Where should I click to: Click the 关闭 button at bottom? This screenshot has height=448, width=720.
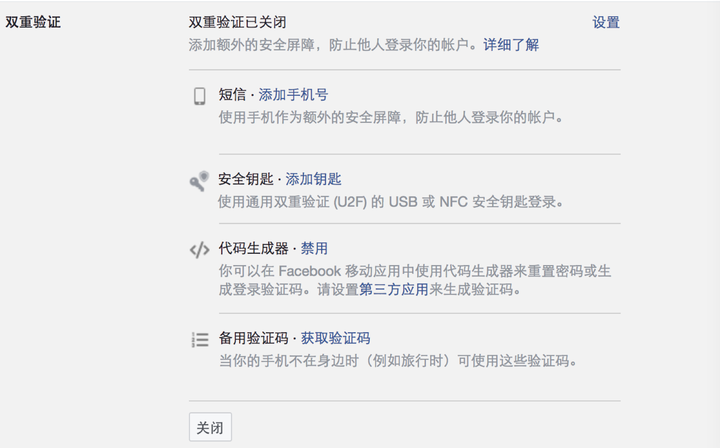coord(210,427)
